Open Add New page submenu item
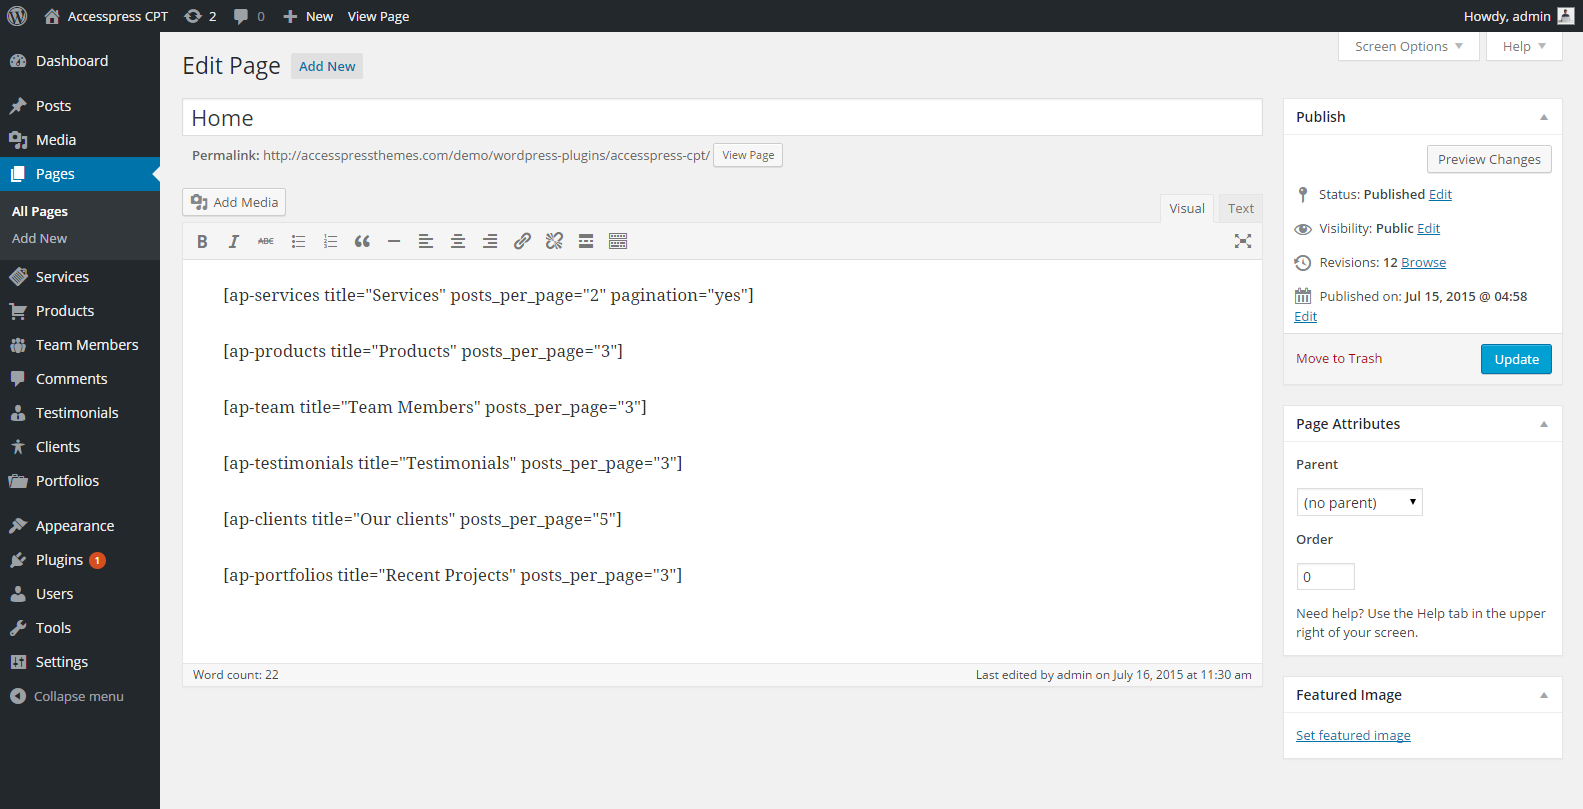 [80, 238]
